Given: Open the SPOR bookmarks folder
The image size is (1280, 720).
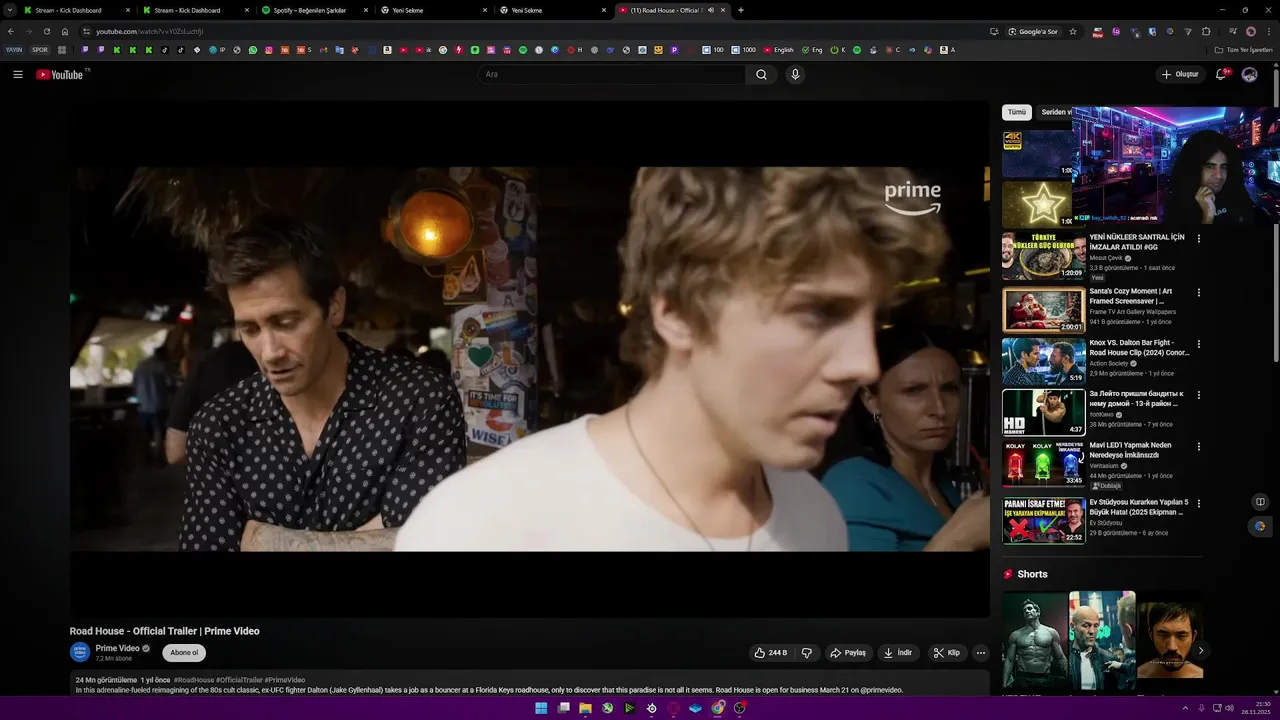Looking at the screenshot, I should click(x=40, y=50).
